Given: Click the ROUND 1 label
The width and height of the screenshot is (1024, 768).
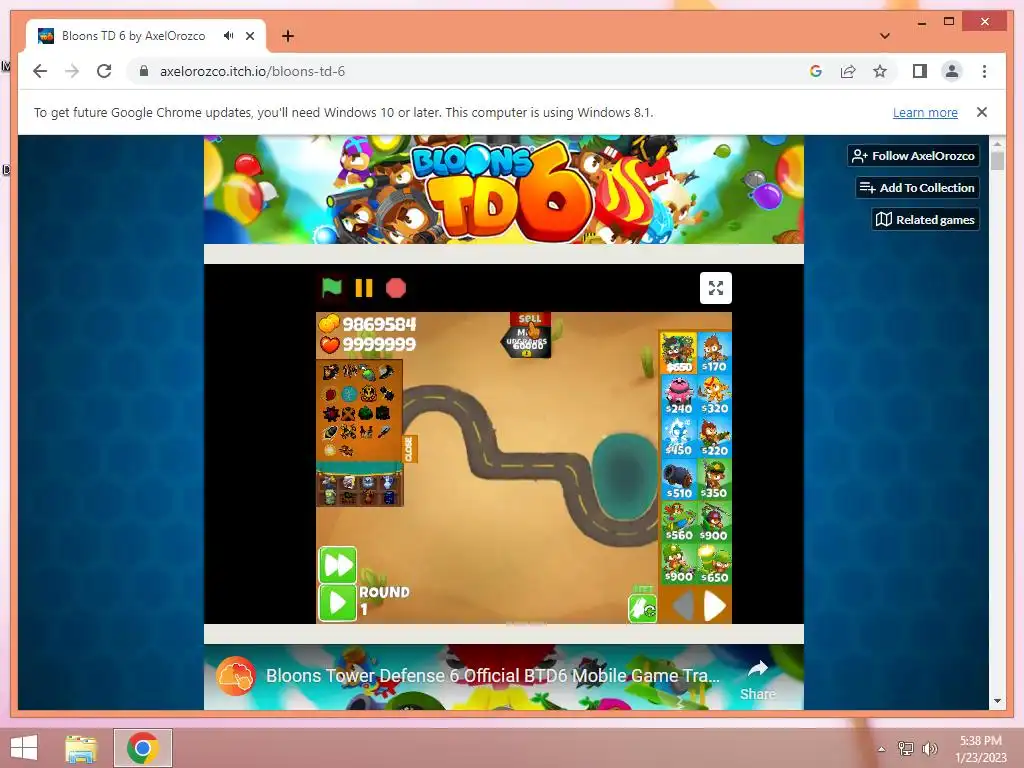Looking at the screenshot, I should point(384,600).
